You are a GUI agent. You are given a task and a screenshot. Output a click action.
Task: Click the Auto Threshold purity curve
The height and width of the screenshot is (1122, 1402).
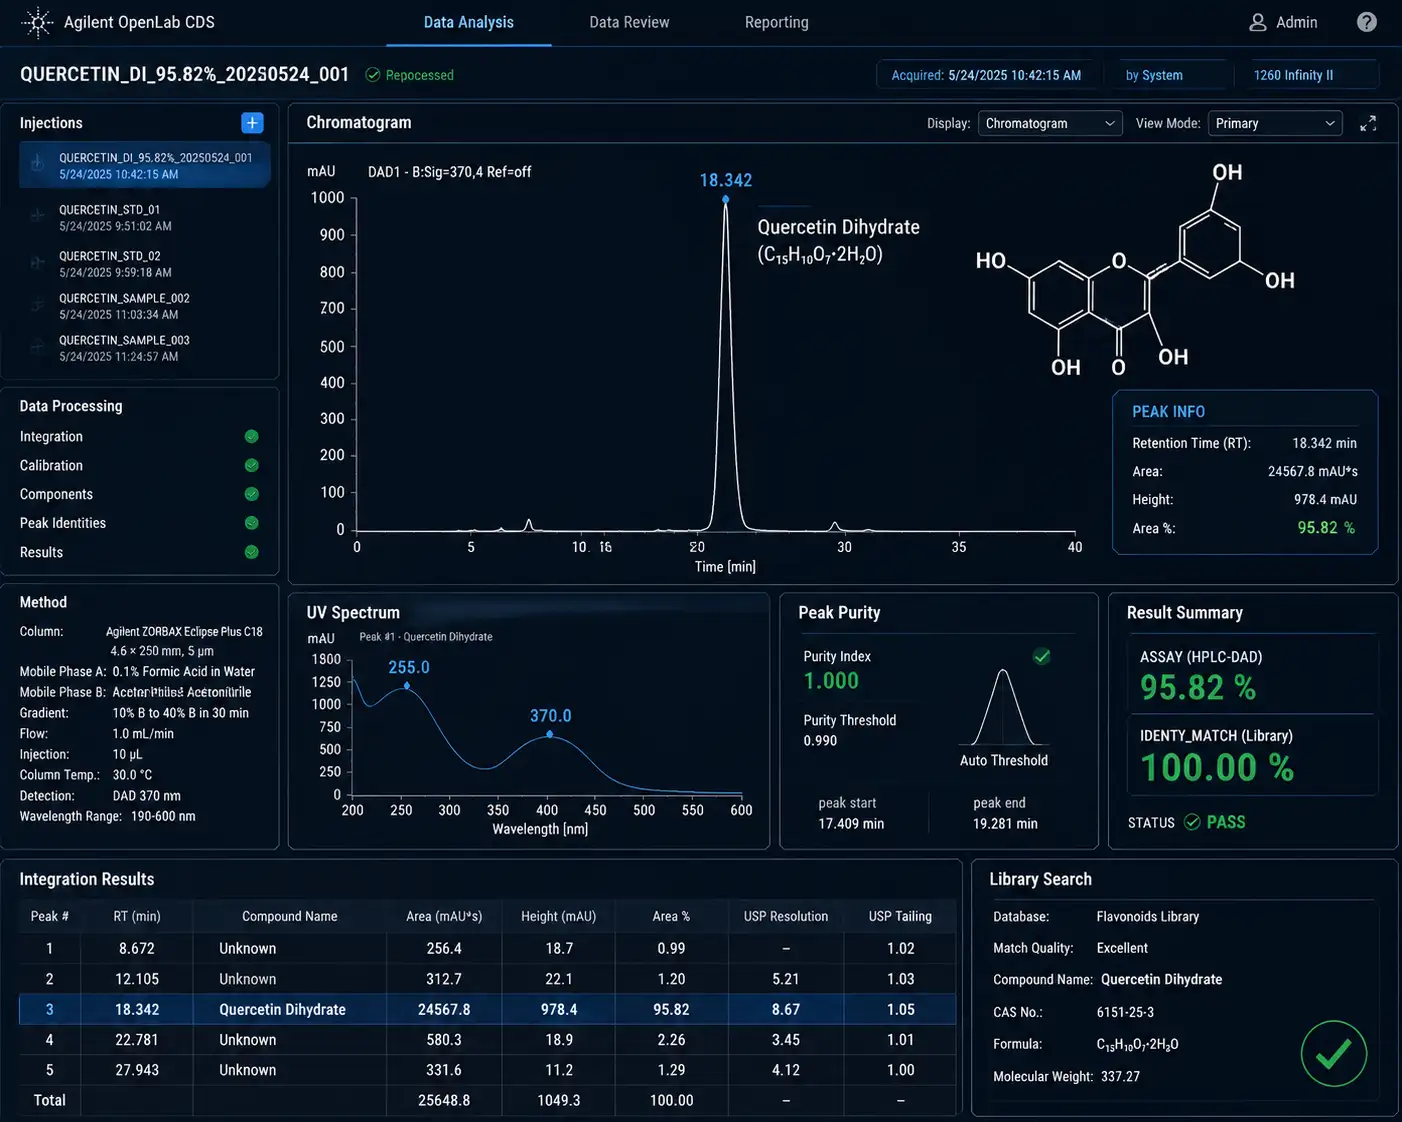[x=1003, y=707]
